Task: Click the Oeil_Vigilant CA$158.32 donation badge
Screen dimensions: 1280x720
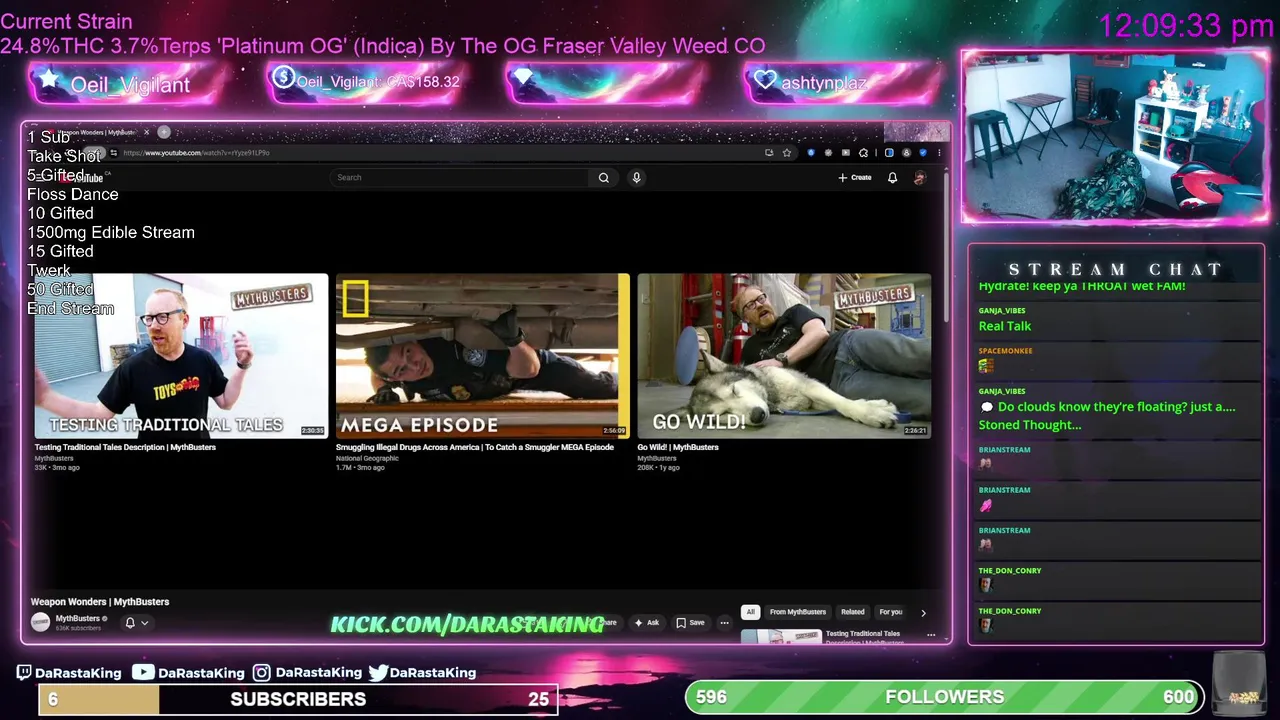Action: 364,83
